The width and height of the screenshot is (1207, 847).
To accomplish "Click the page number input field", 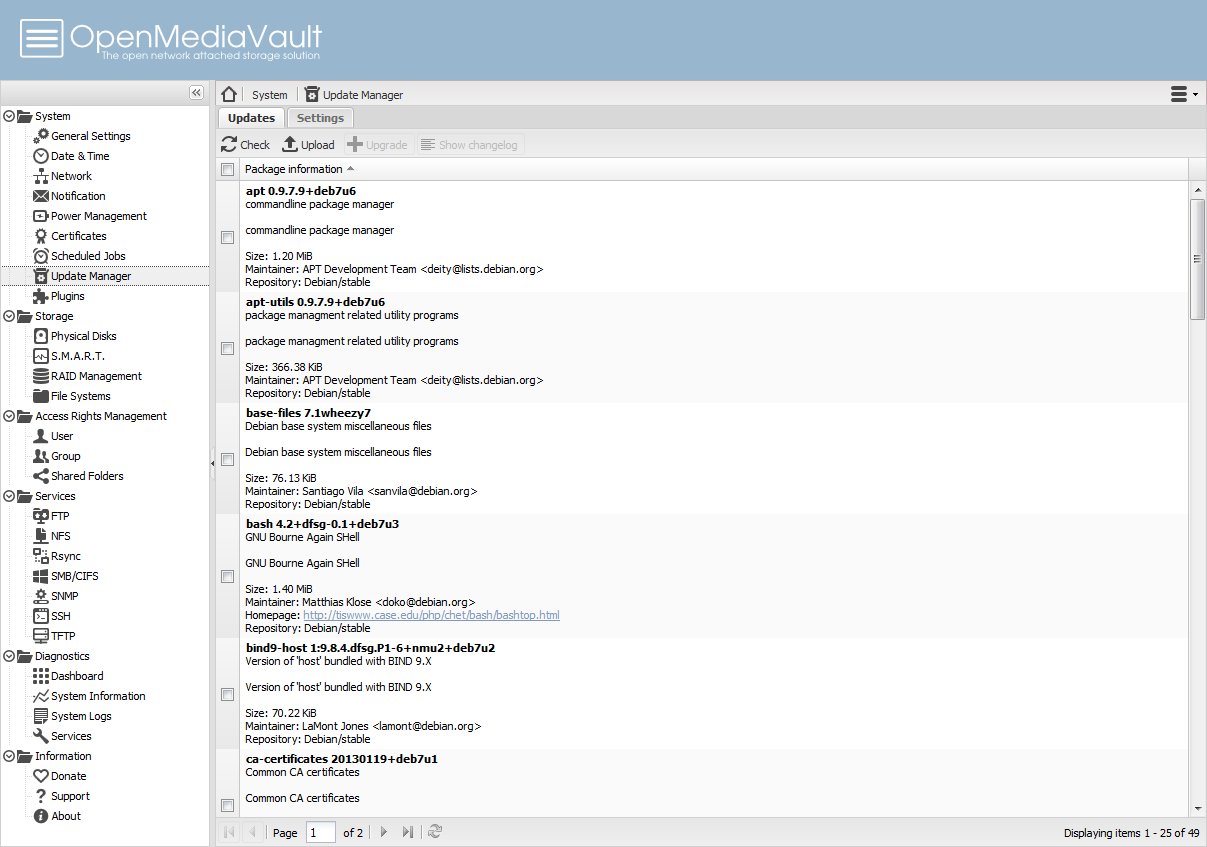I will (x=321, y=832).
